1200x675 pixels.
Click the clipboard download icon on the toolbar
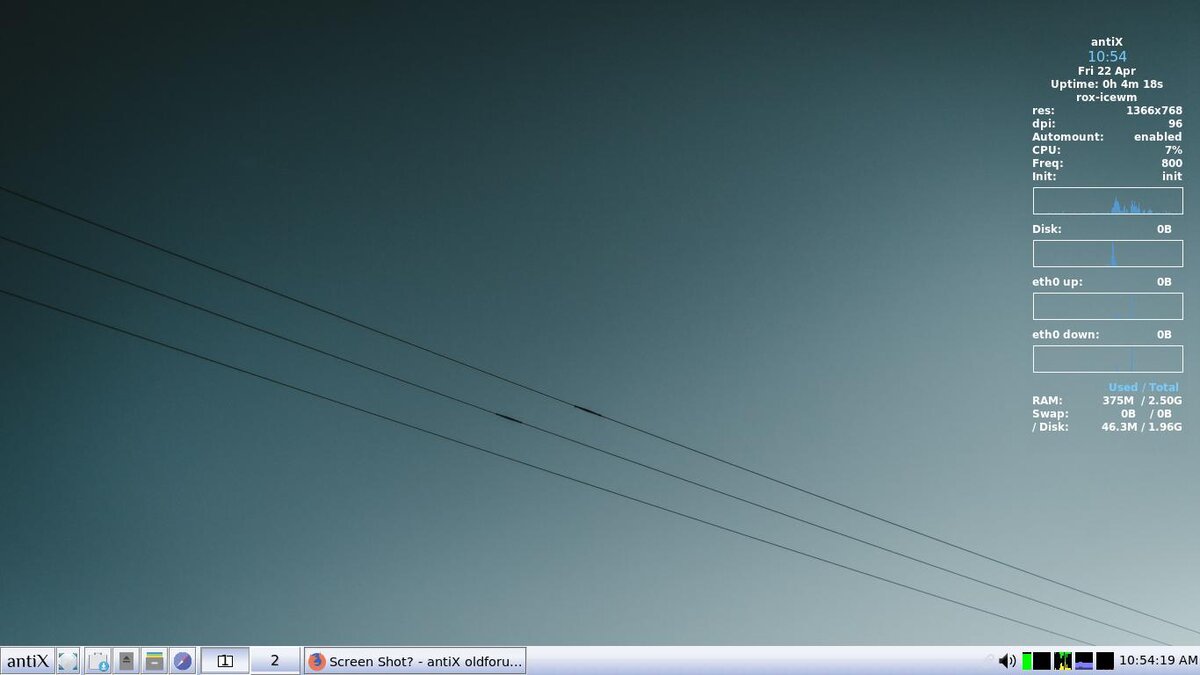point(99,660)
